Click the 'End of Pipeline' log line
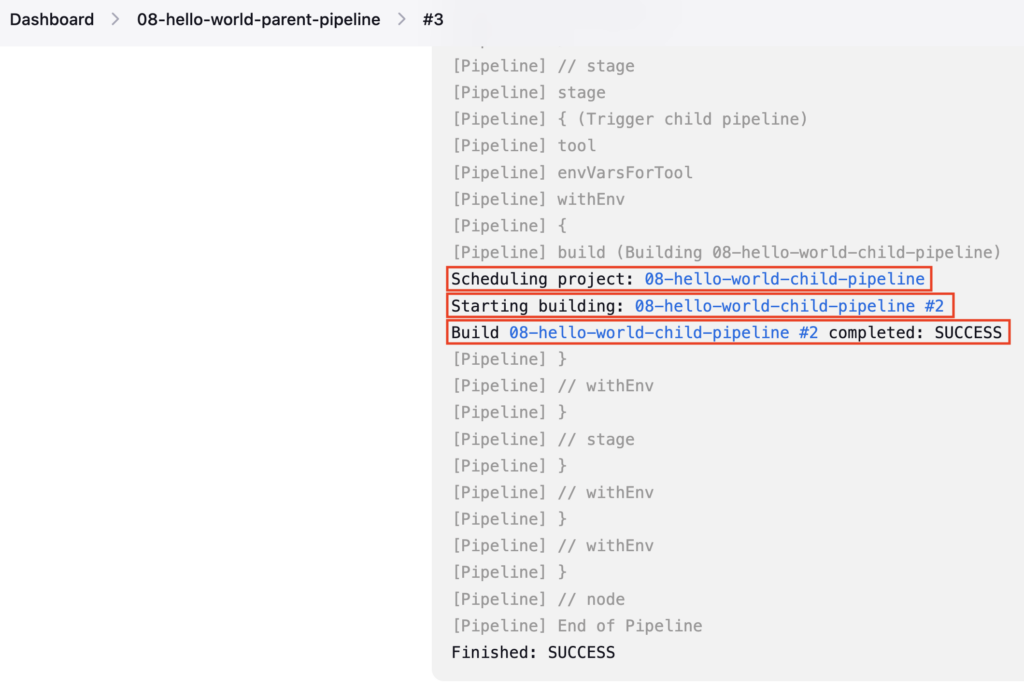 point(577,626)
